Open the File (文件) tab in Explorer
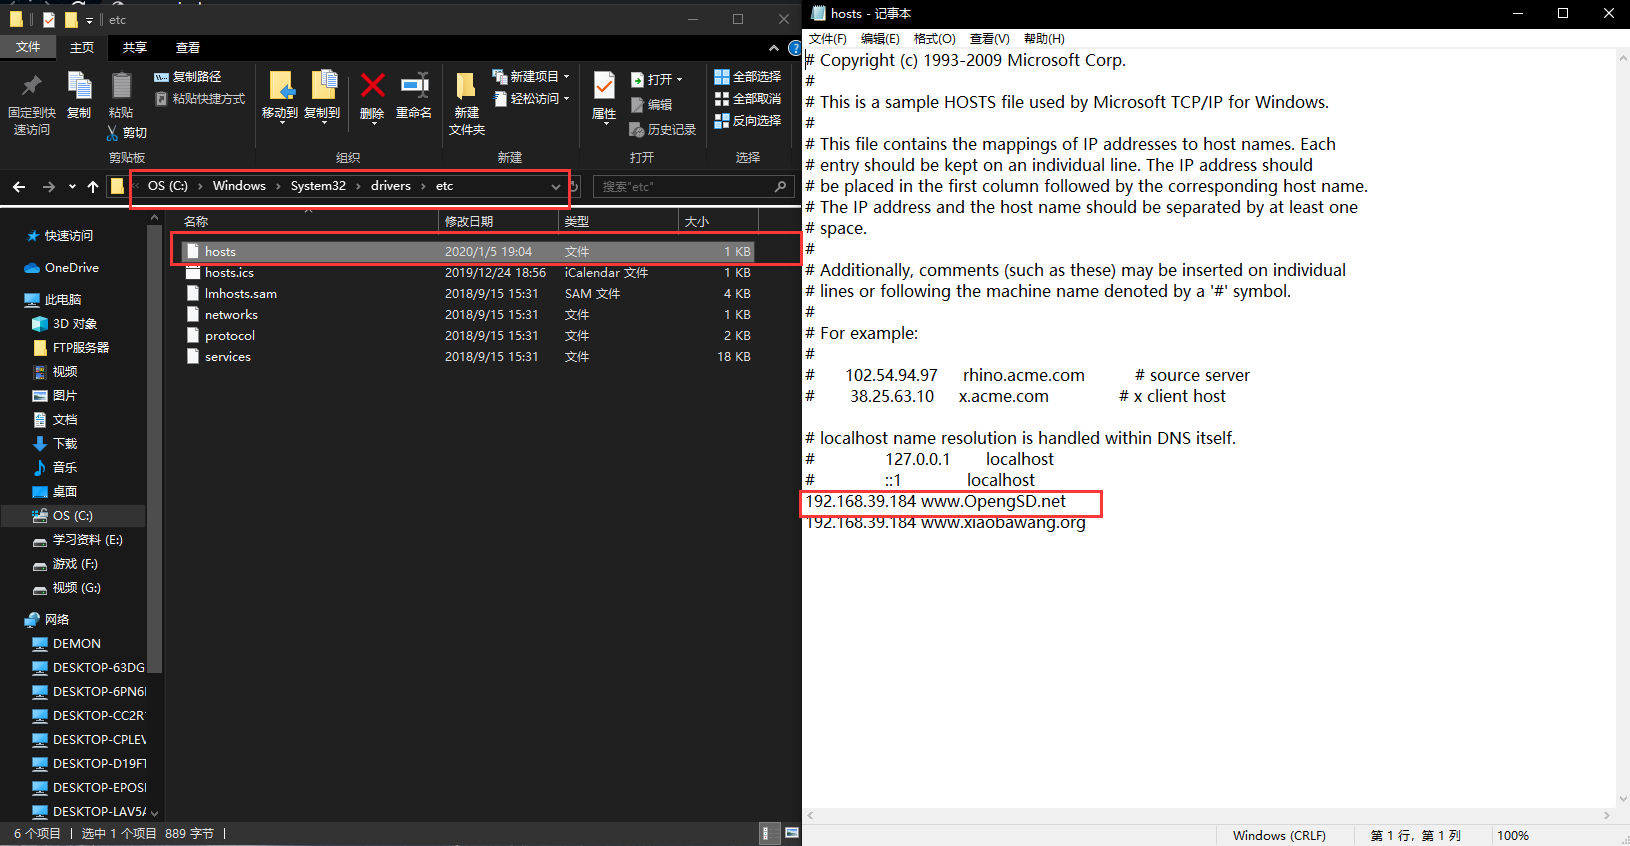Viewport: 1630px width, 846px height. (x=28, y=47)
